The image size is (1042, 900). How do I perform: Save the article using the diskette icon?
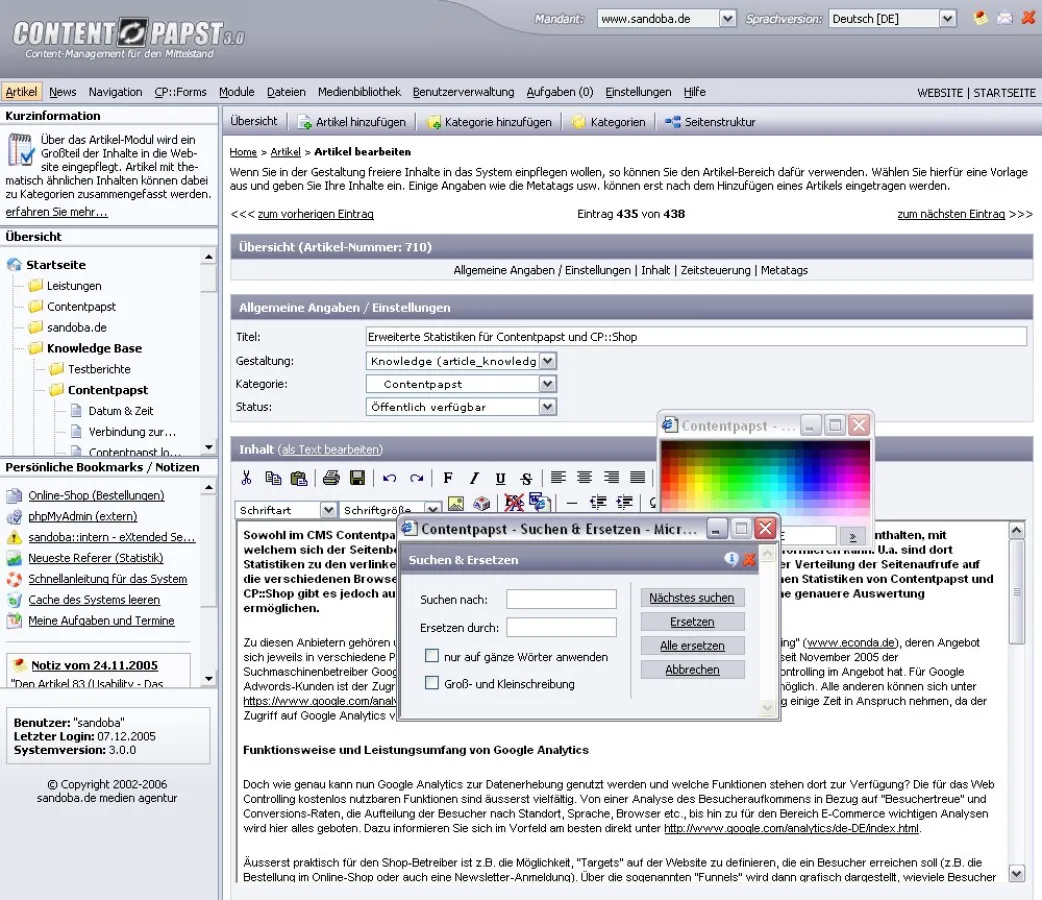click(358, 477)
